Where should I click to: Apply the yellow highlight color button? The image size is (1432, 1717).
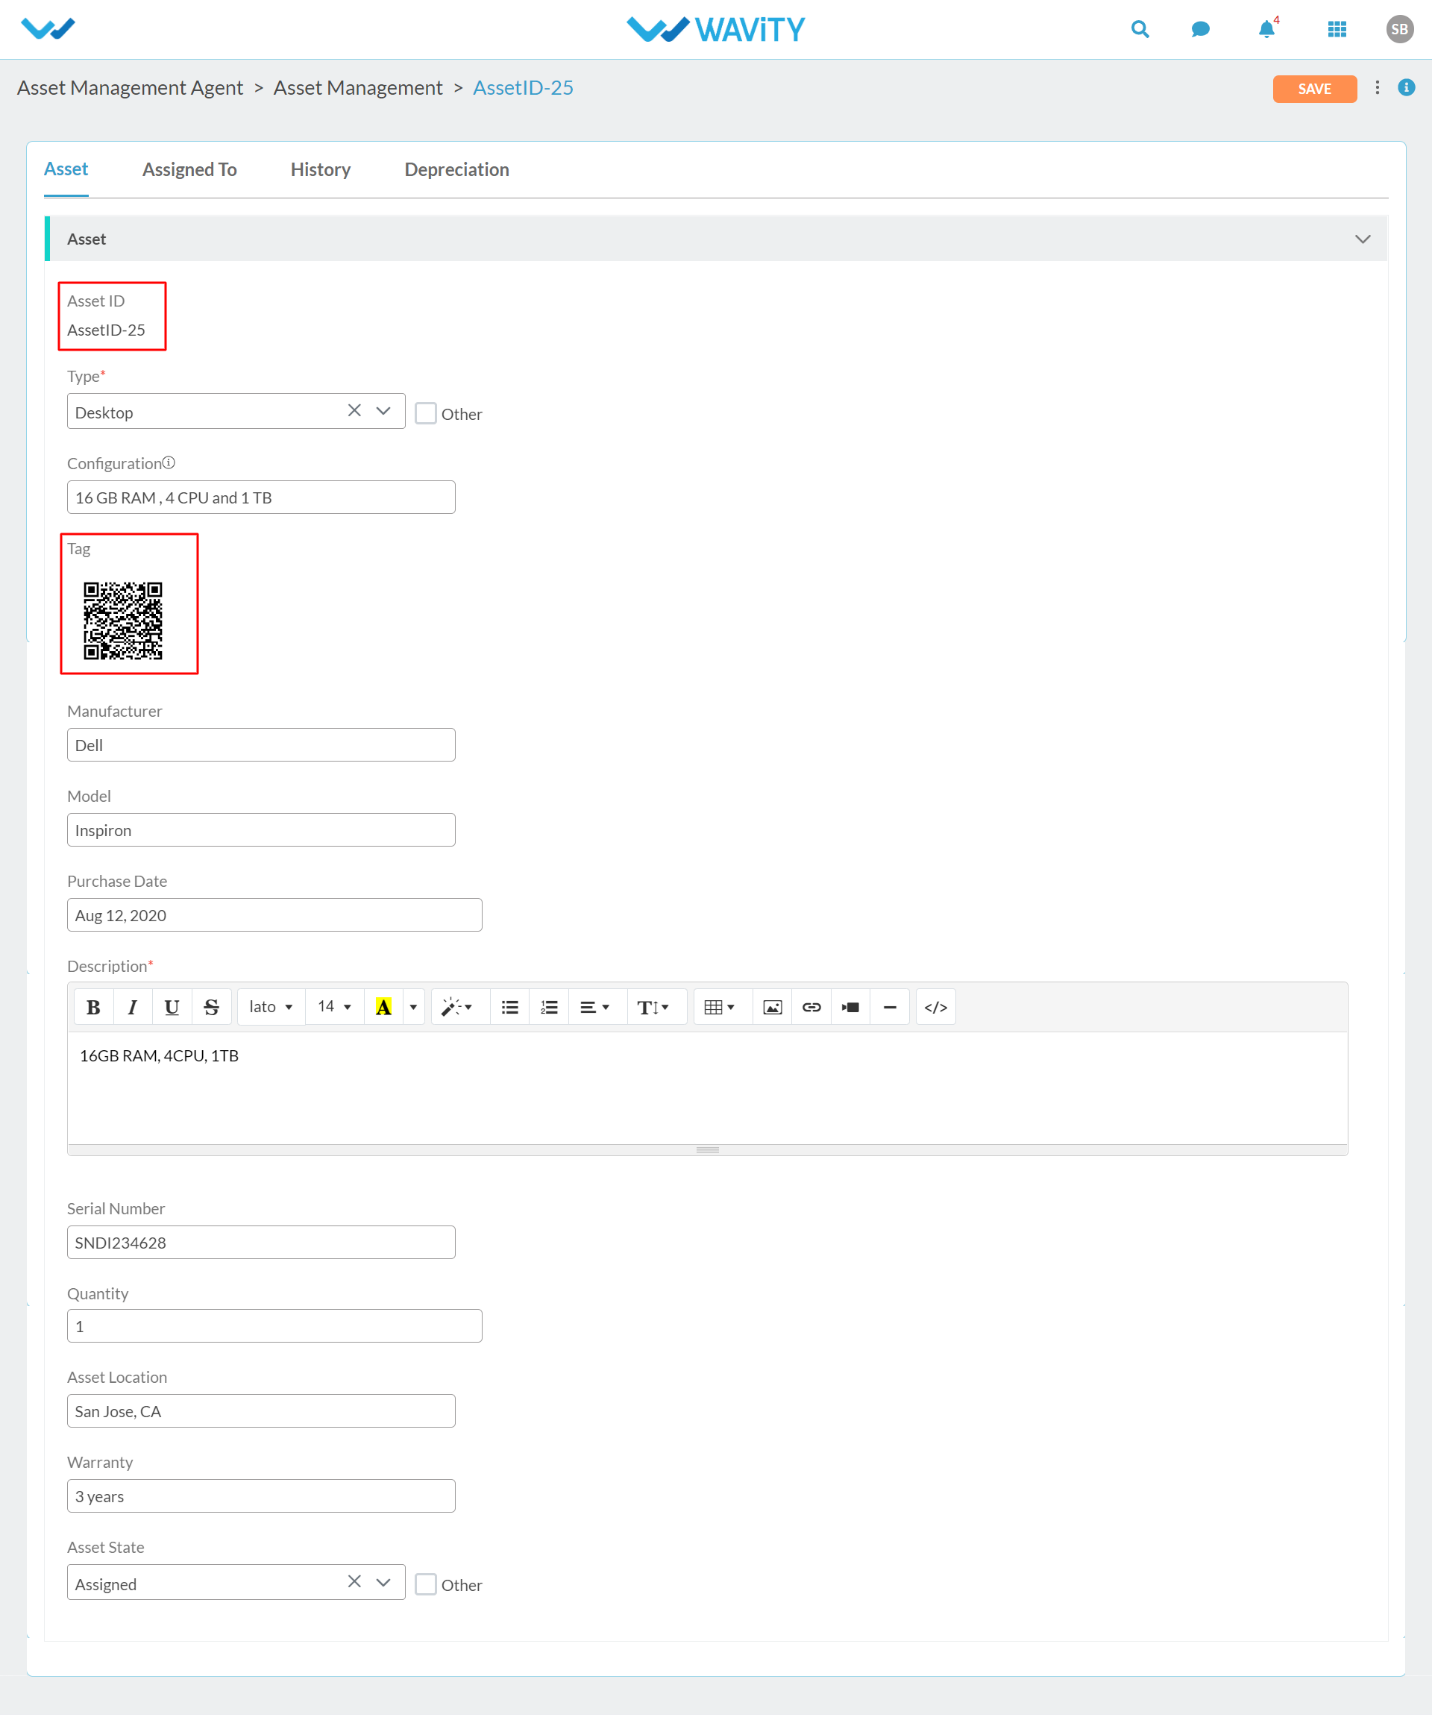click(x=383, y=1007)
